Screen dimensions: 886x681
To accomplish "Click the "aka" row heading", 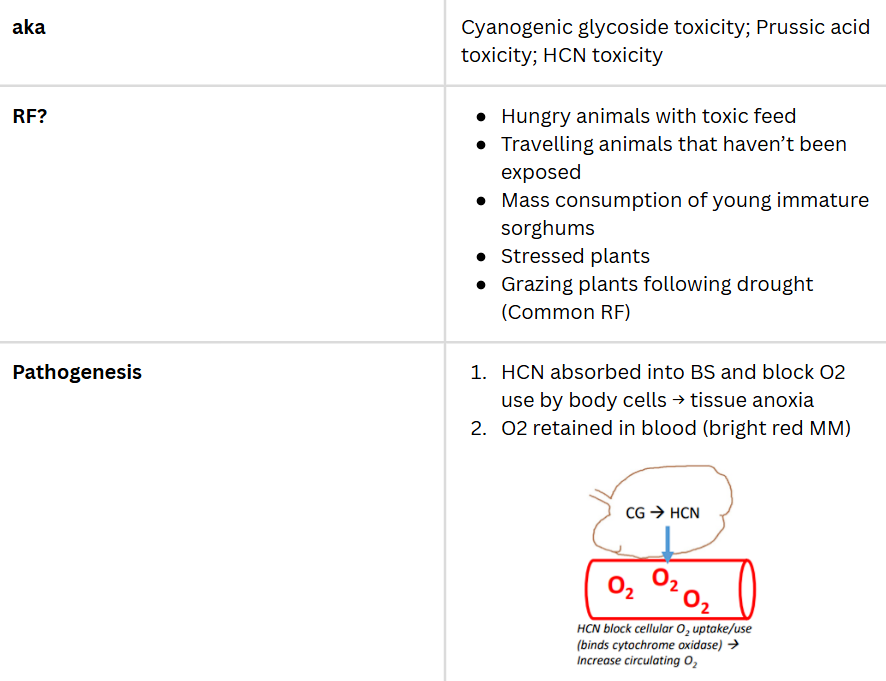I will 28,27.
